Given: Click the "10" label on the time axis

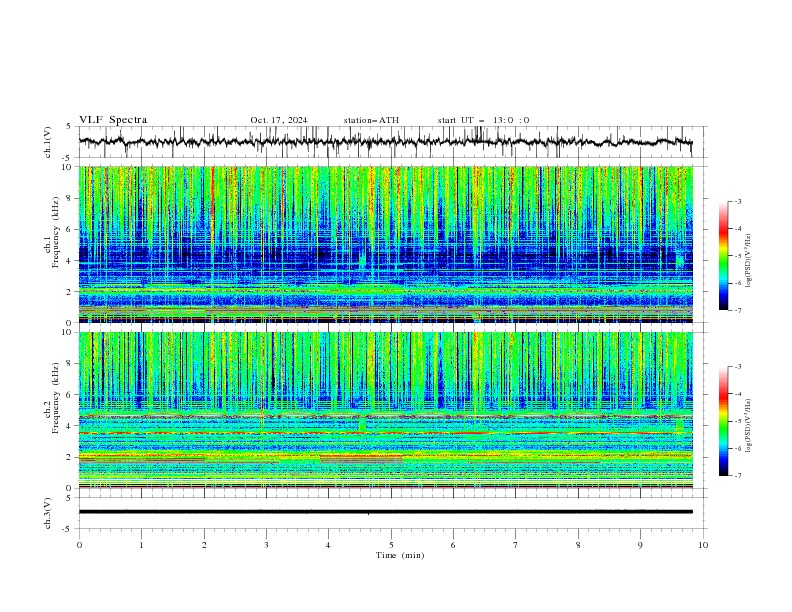Looking at the screenshot, I should 703,545.
